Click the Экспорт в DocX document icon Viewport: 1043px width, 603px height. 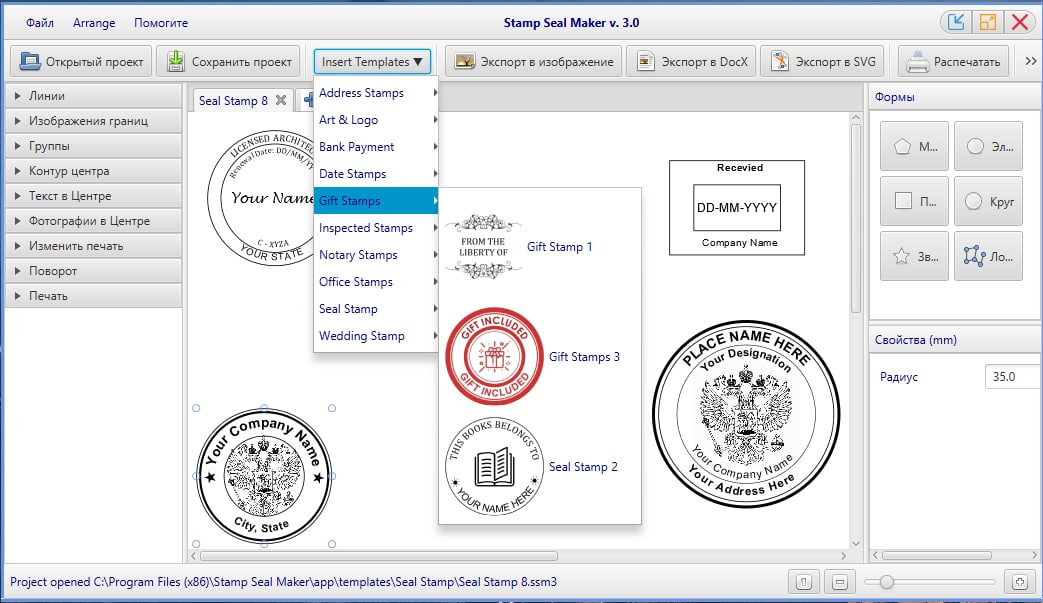pos(645,61)
